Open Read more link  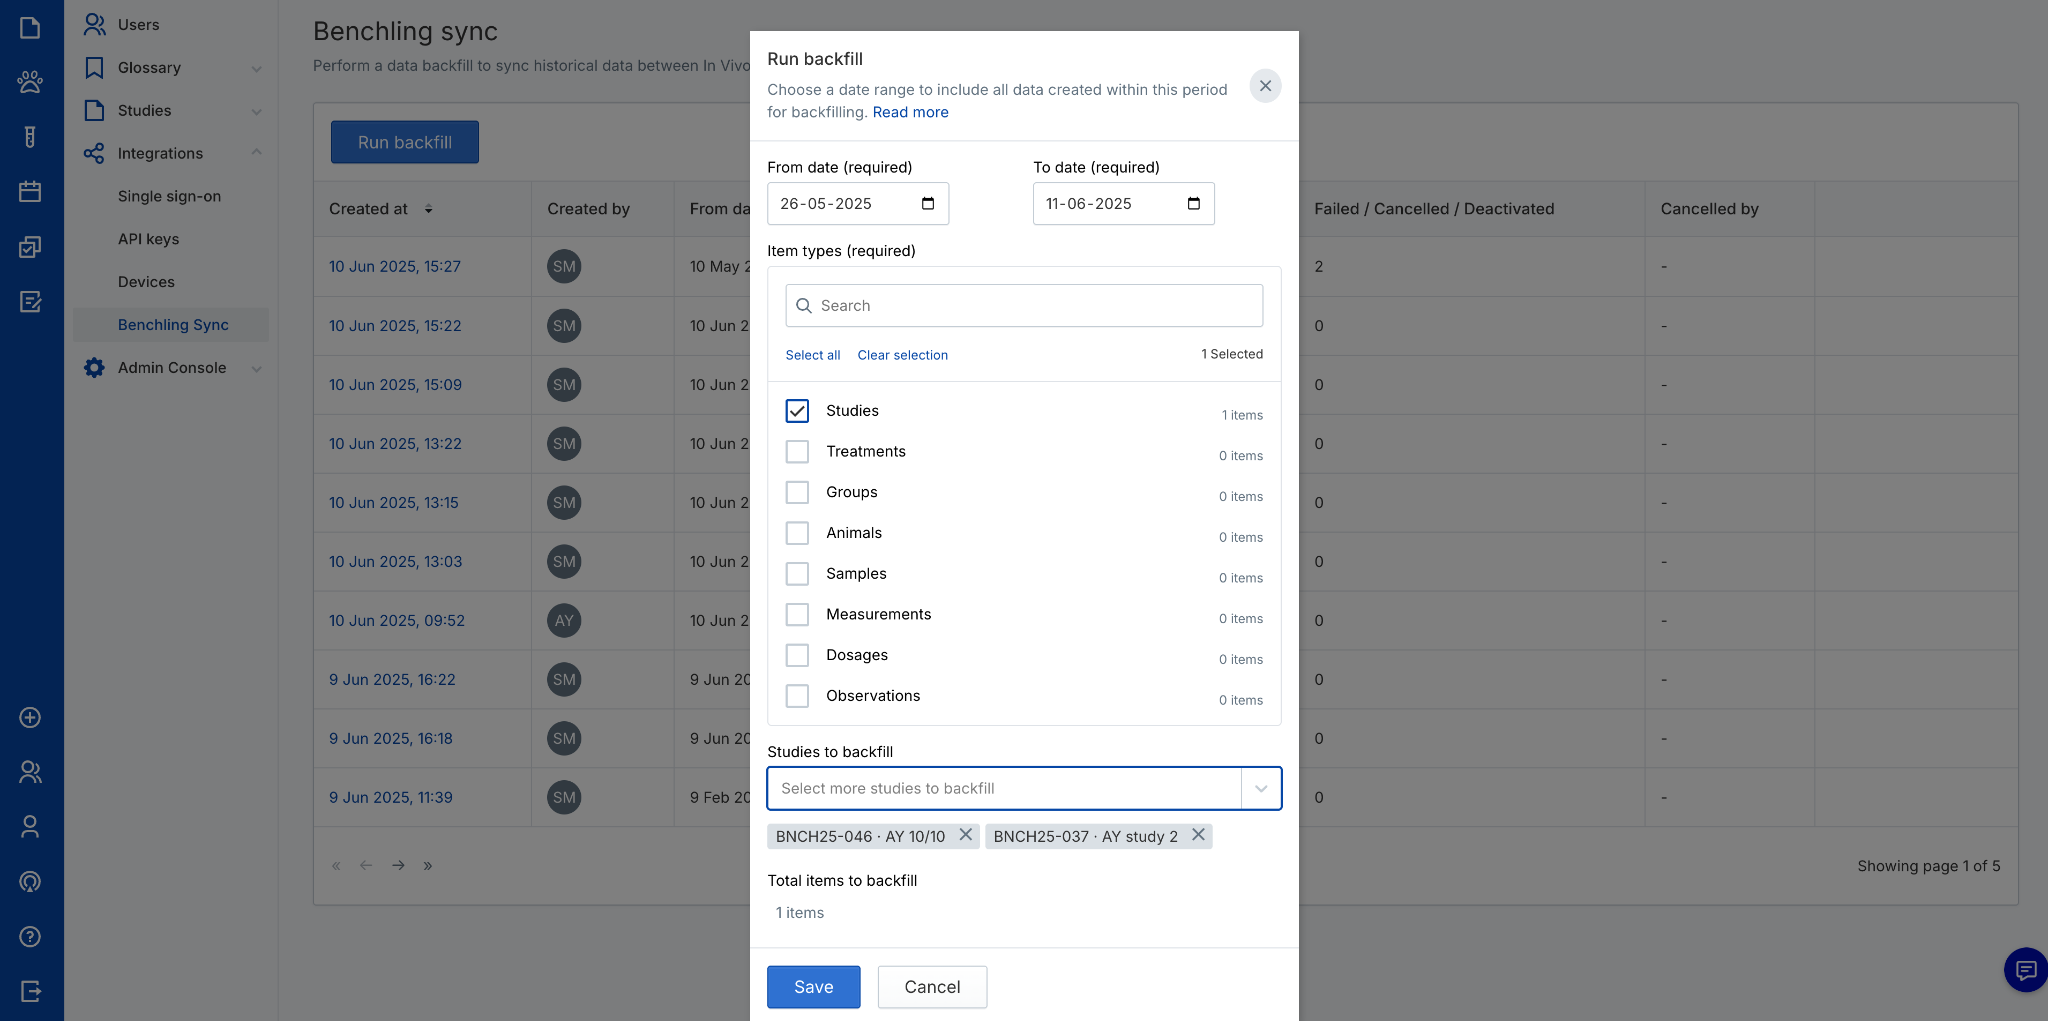pos(910,112)
